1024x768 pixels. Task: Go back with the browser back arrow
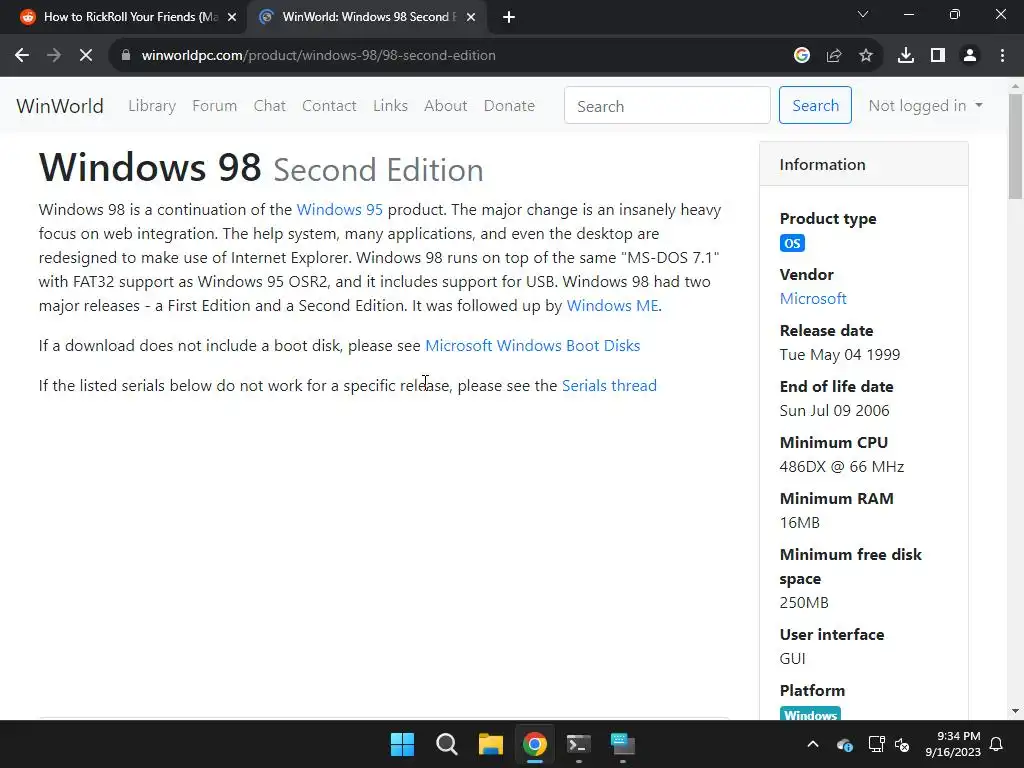coord(22,56)
